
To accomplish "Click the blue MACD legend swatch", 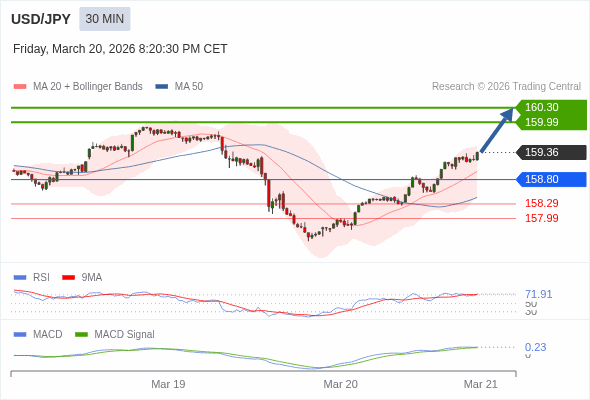I will coord(20,335).
